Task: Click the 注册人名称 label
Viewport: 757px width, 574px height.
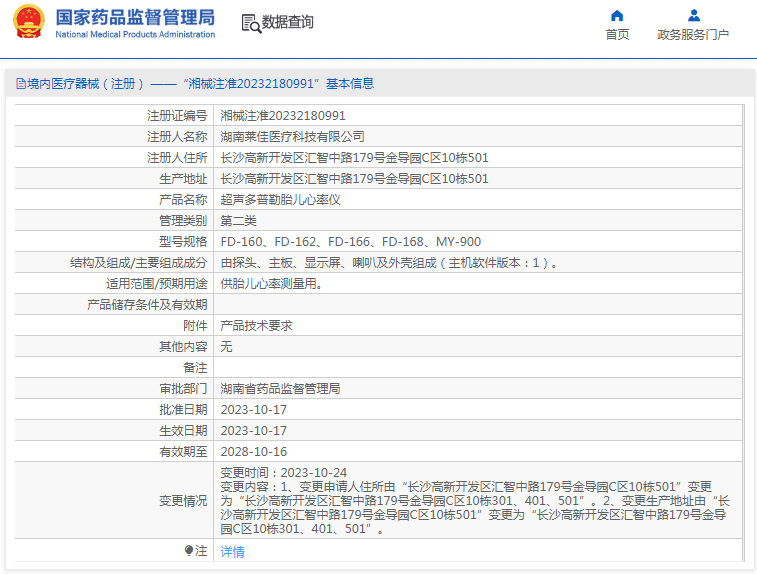Action: 177,137
